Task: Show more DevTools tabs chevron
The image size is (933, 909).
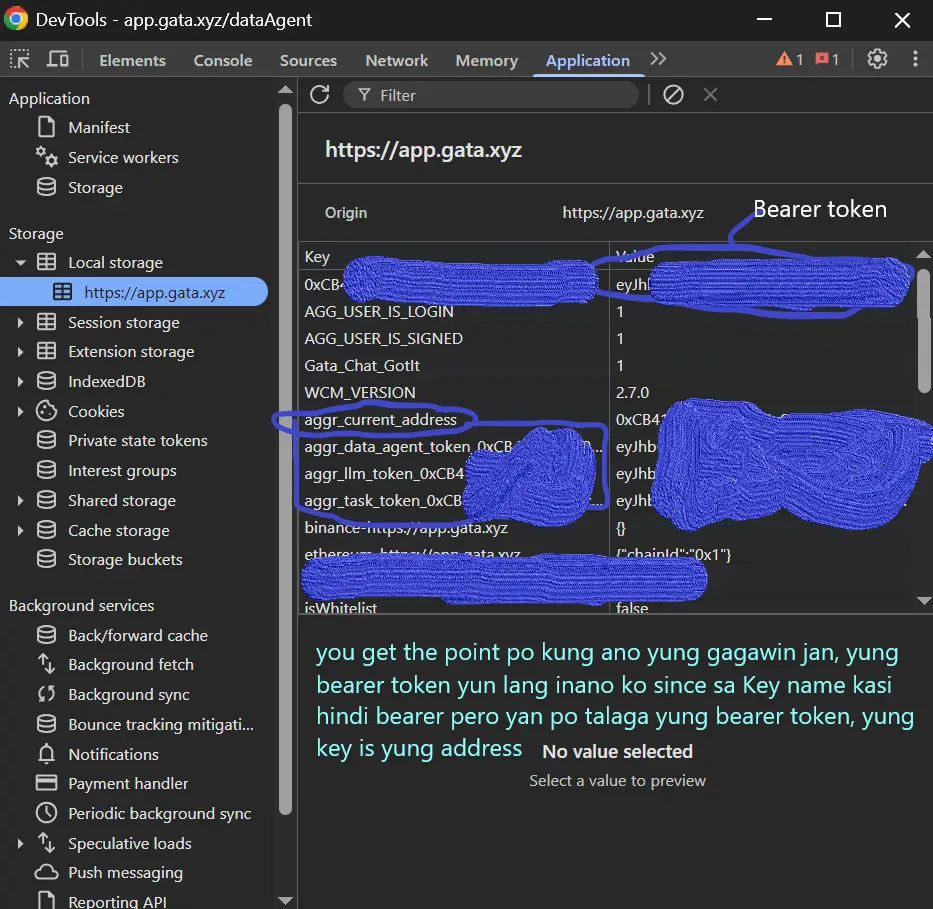Action: [x=658, y=59]
